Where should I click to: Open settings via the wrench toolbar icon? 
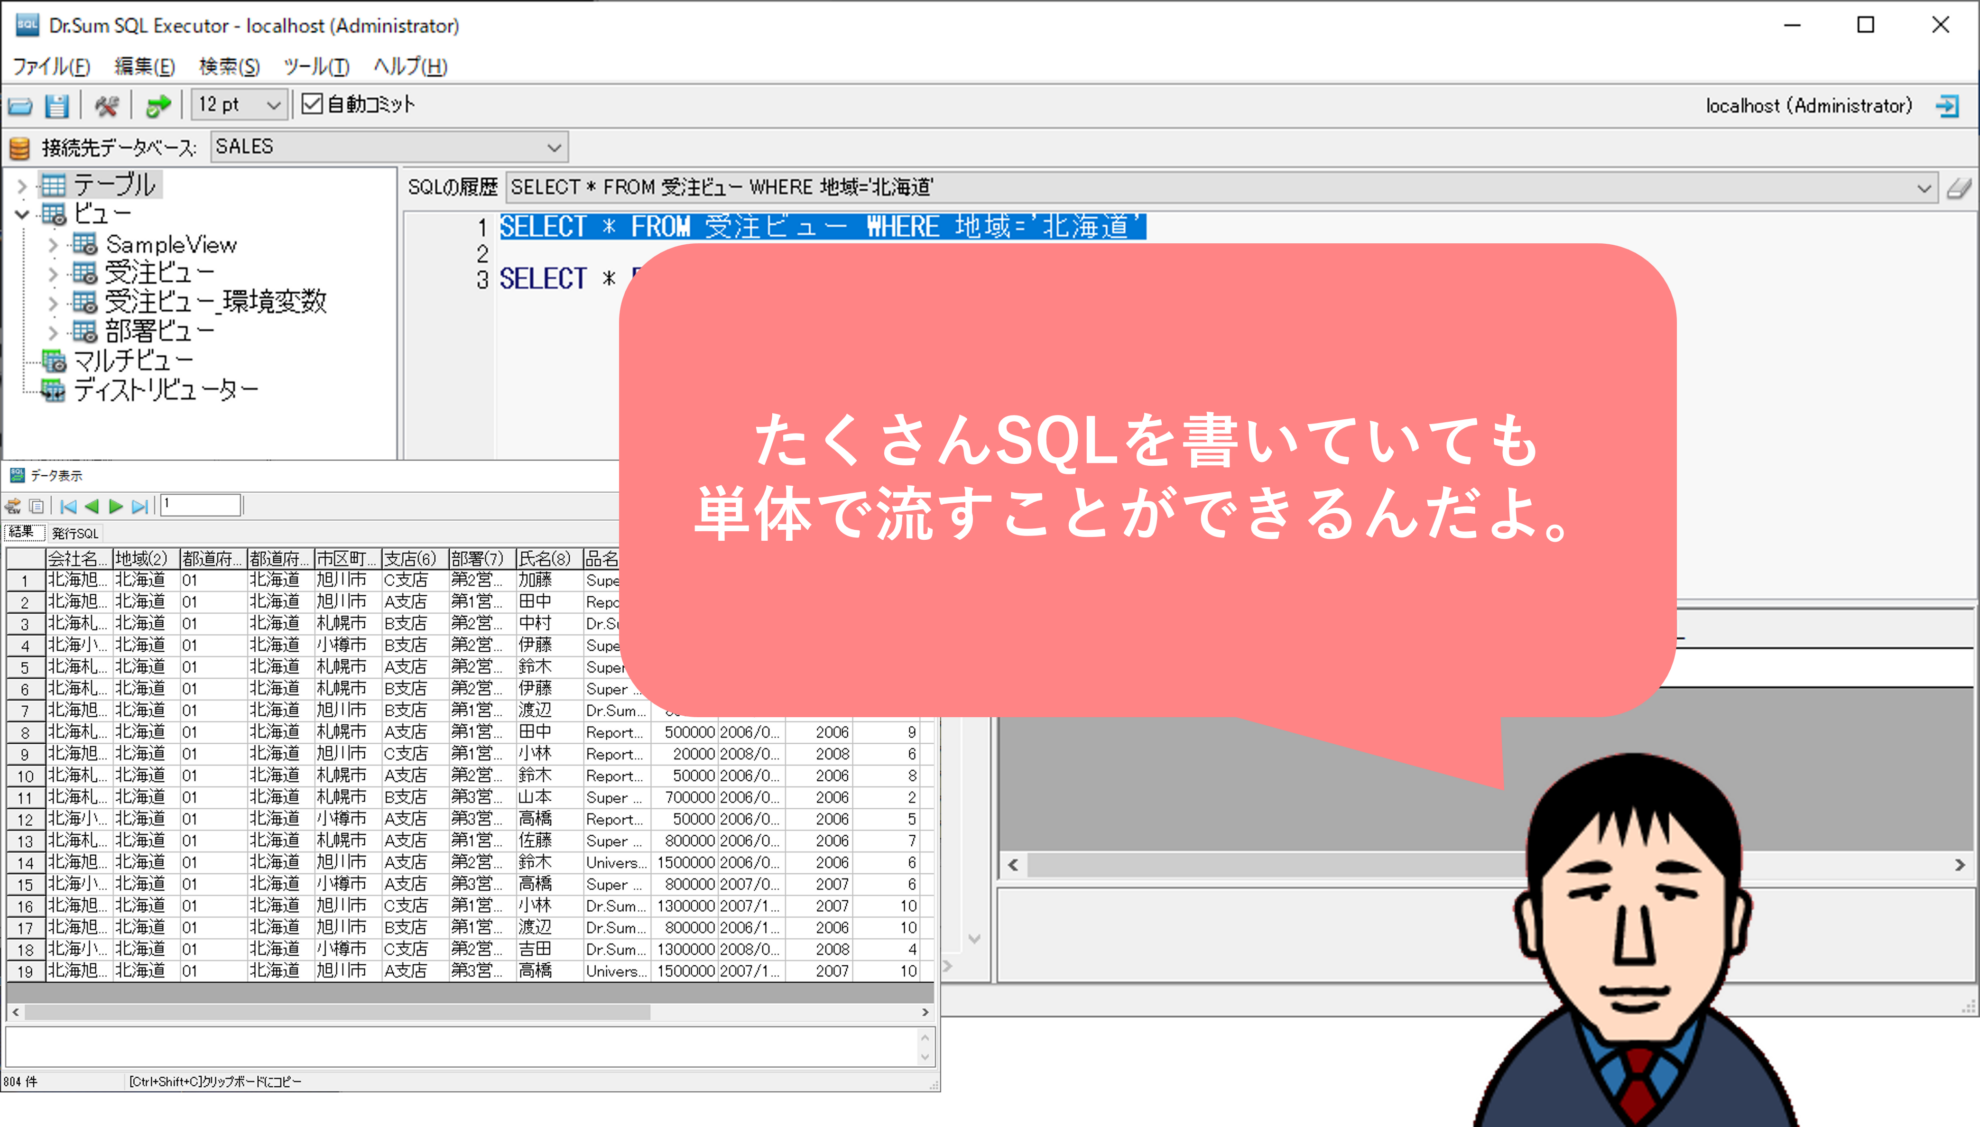coord(107,105)
